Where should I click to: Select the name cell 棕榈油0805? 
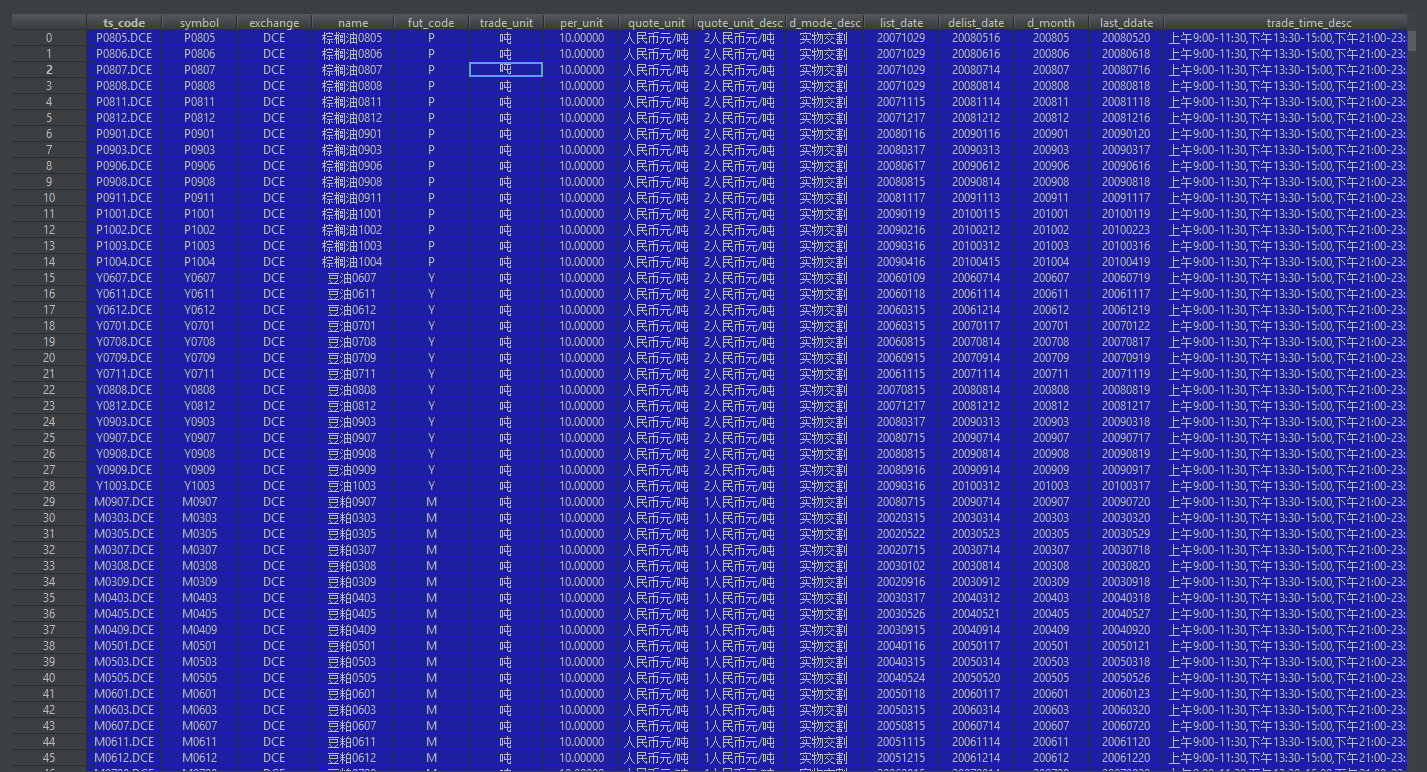click(x=353, y=38)
